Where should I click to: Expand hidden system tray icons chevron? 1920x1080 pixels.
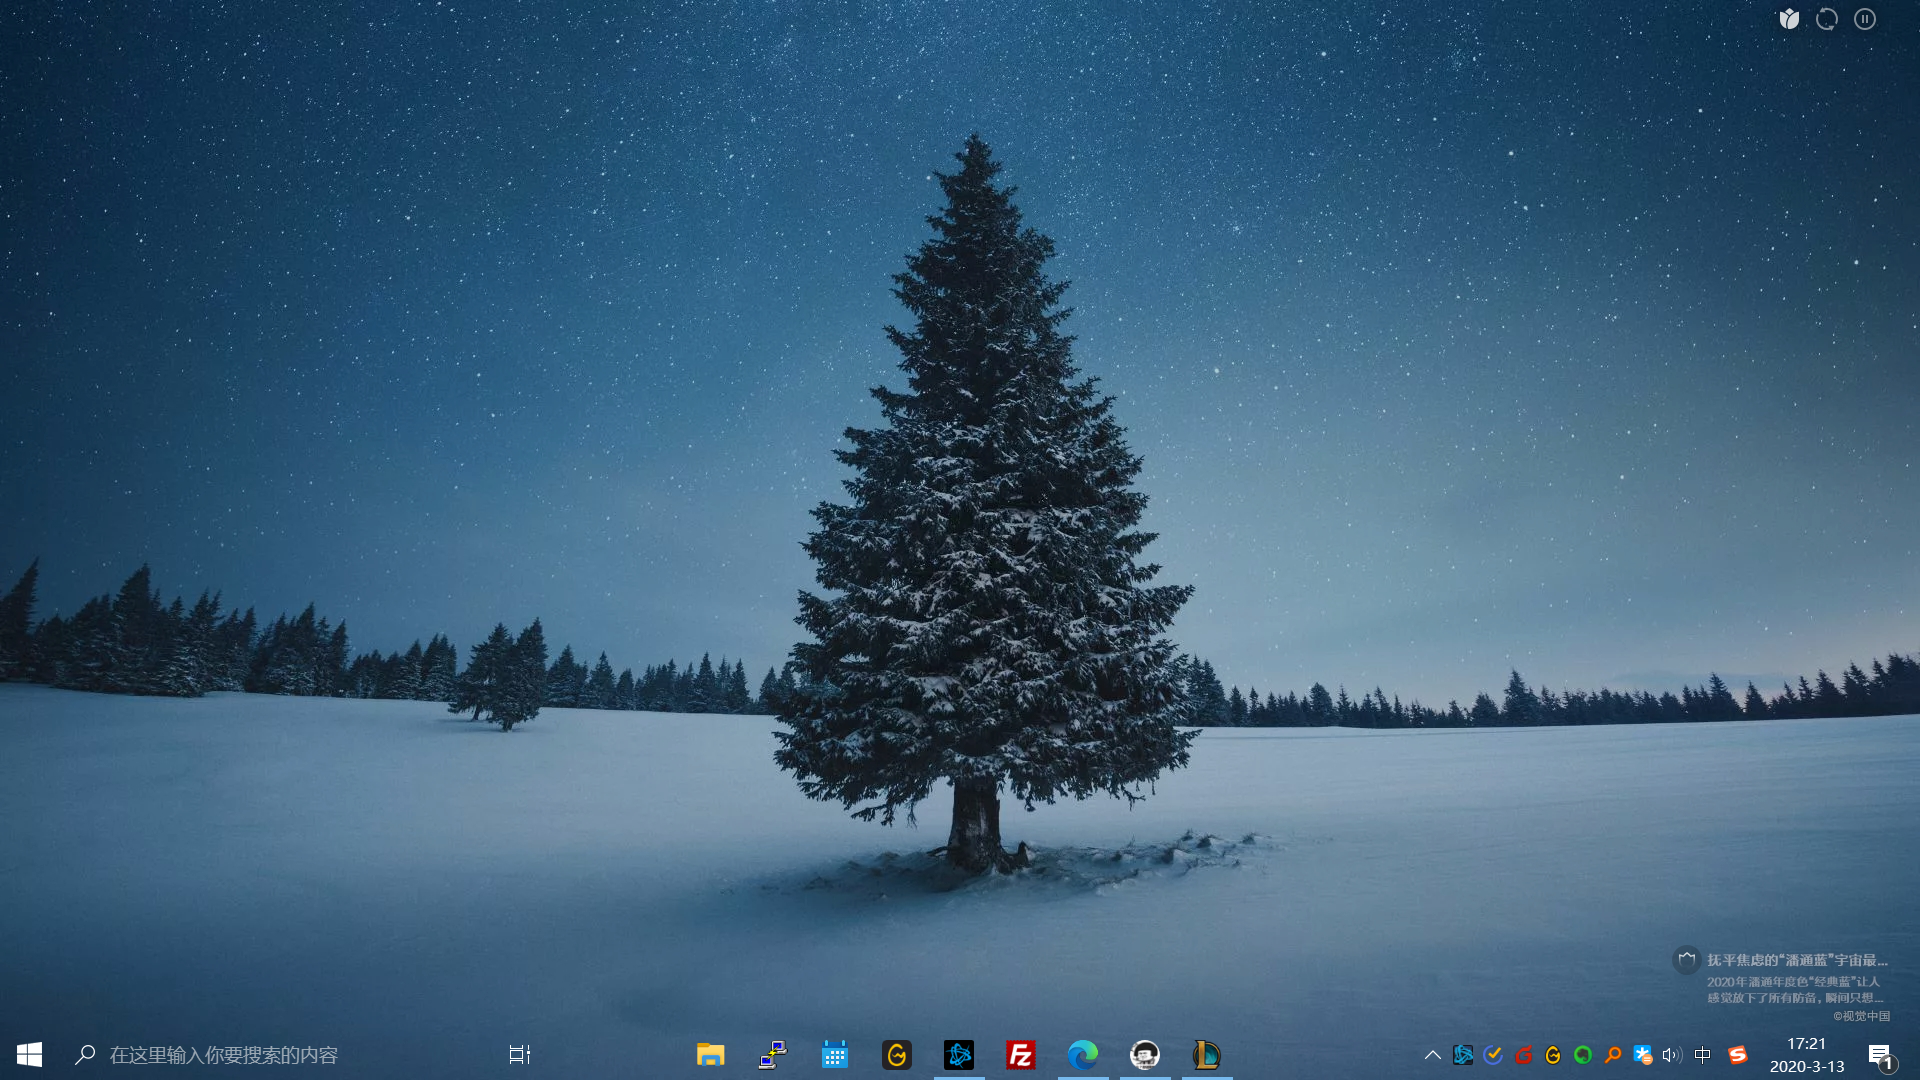(1432, 1055)
